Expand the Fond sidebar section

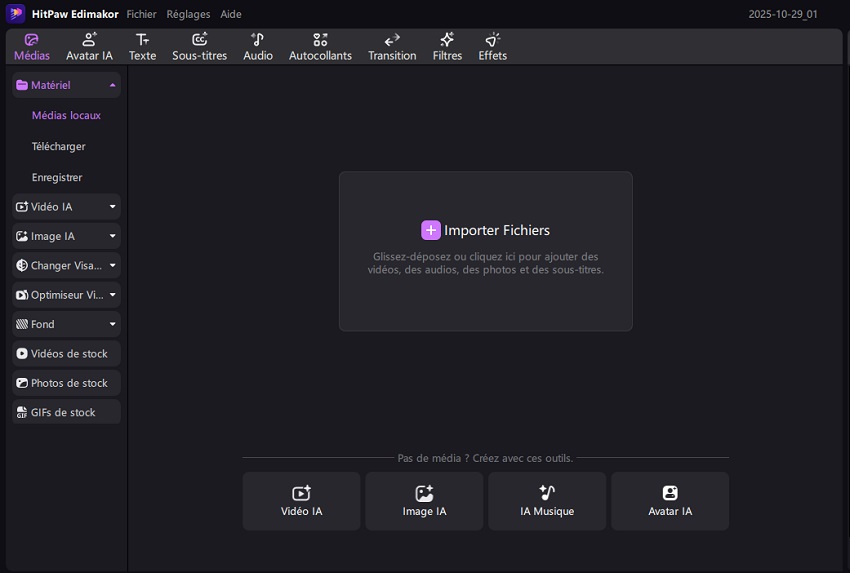point(112,325)
